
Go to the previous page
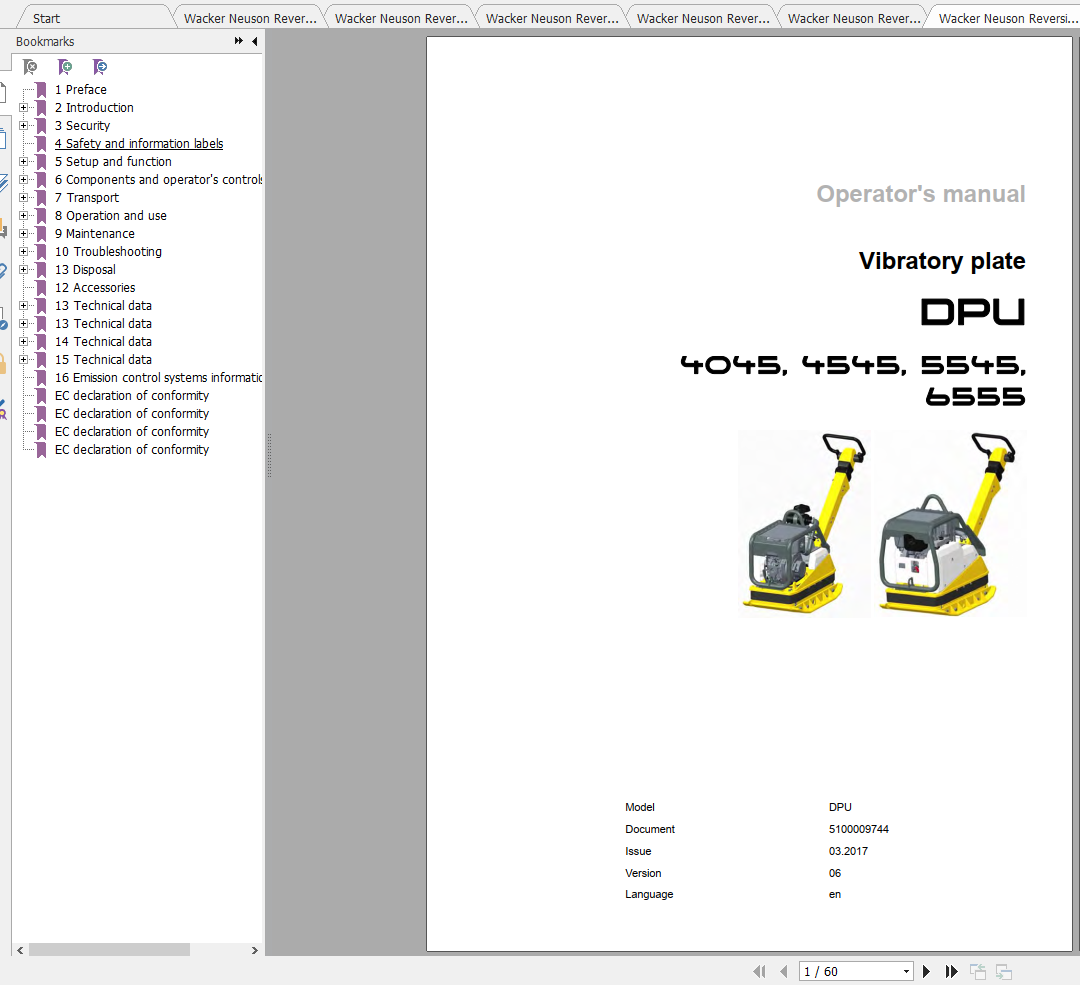pos(784,971)
